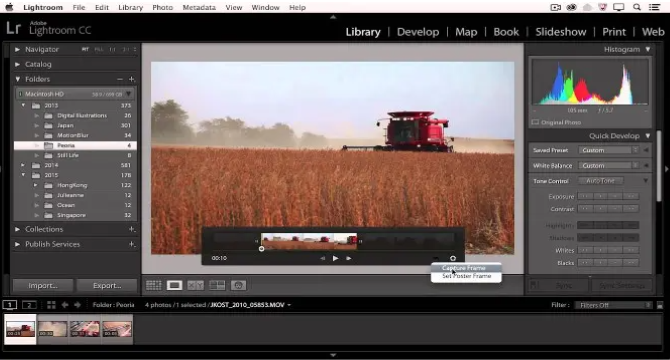Collapse the Folders panel
The image size is (670, 360).
click(x=18, y=79)
